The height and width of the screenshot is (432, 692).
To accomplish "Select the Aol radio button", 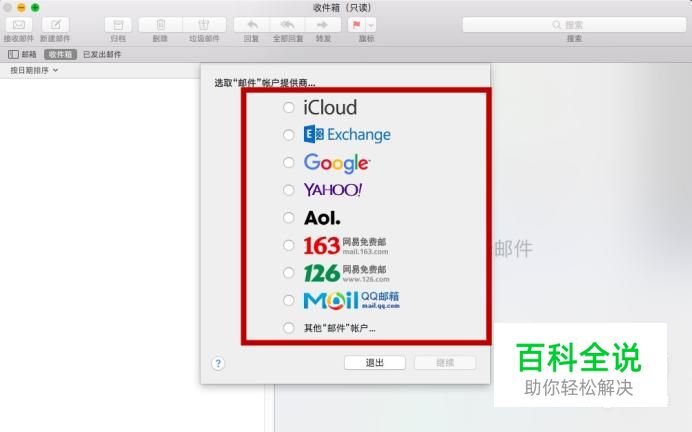I will click(289, 218).
